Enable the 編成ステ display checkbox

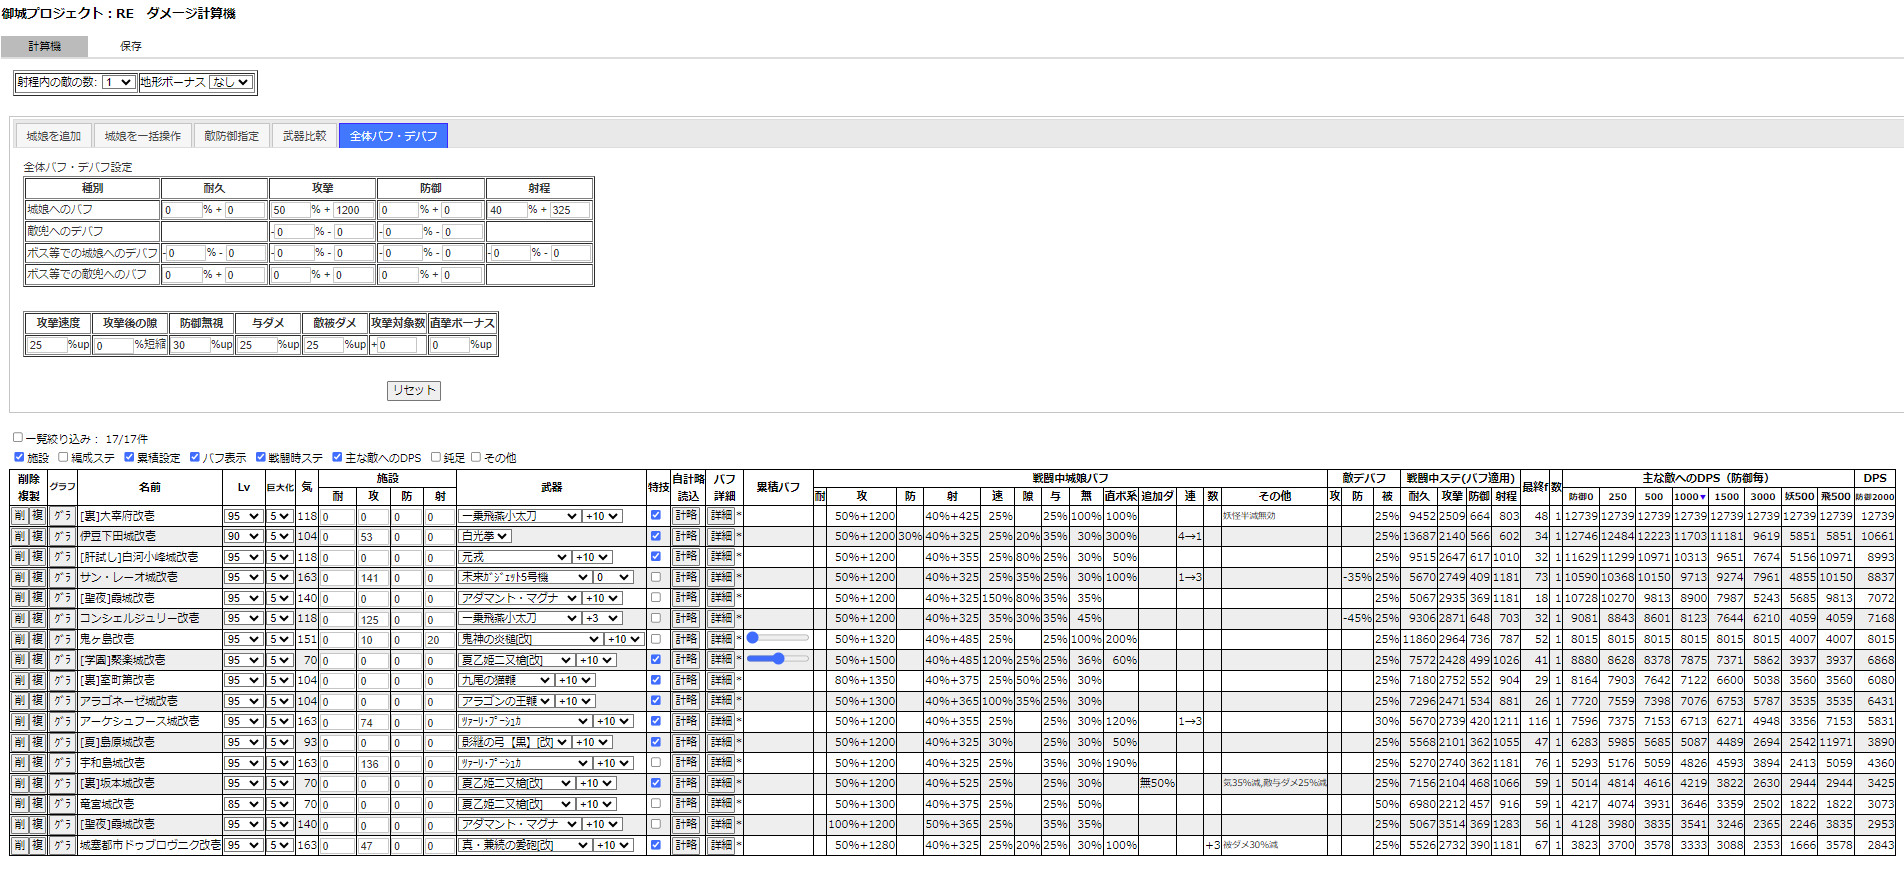64,457
